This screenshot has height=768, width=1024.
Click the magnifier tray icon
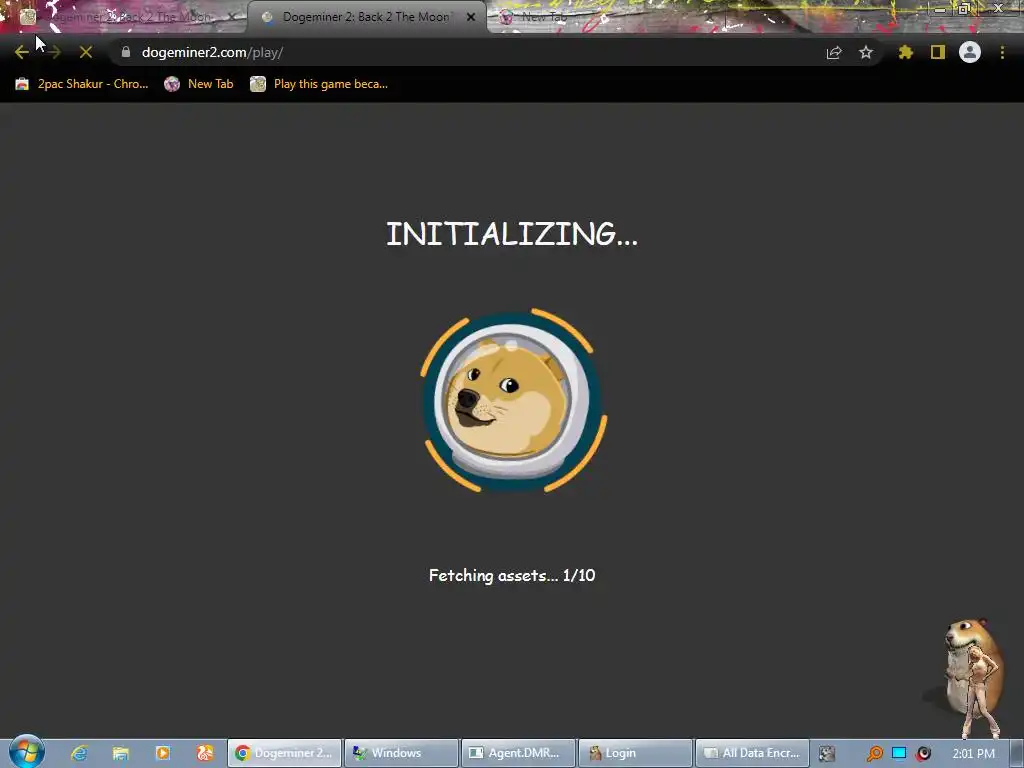[874, 754]
